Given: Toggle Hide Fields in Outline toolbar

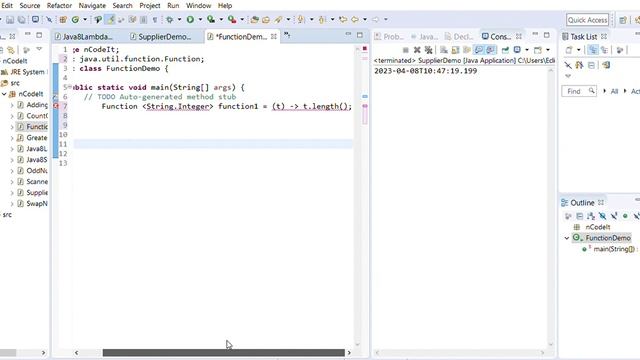Looking at the screenshot, I should 602,216.
